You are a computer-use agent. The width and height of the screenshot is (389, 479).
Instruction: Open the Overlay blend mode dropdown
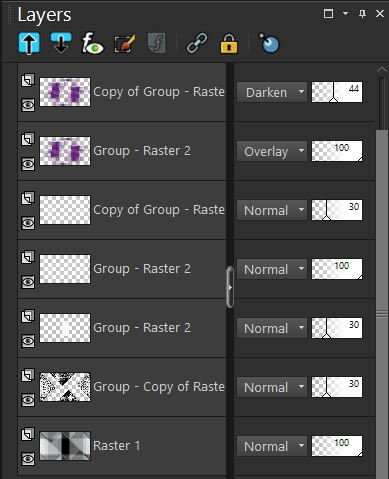272,151
